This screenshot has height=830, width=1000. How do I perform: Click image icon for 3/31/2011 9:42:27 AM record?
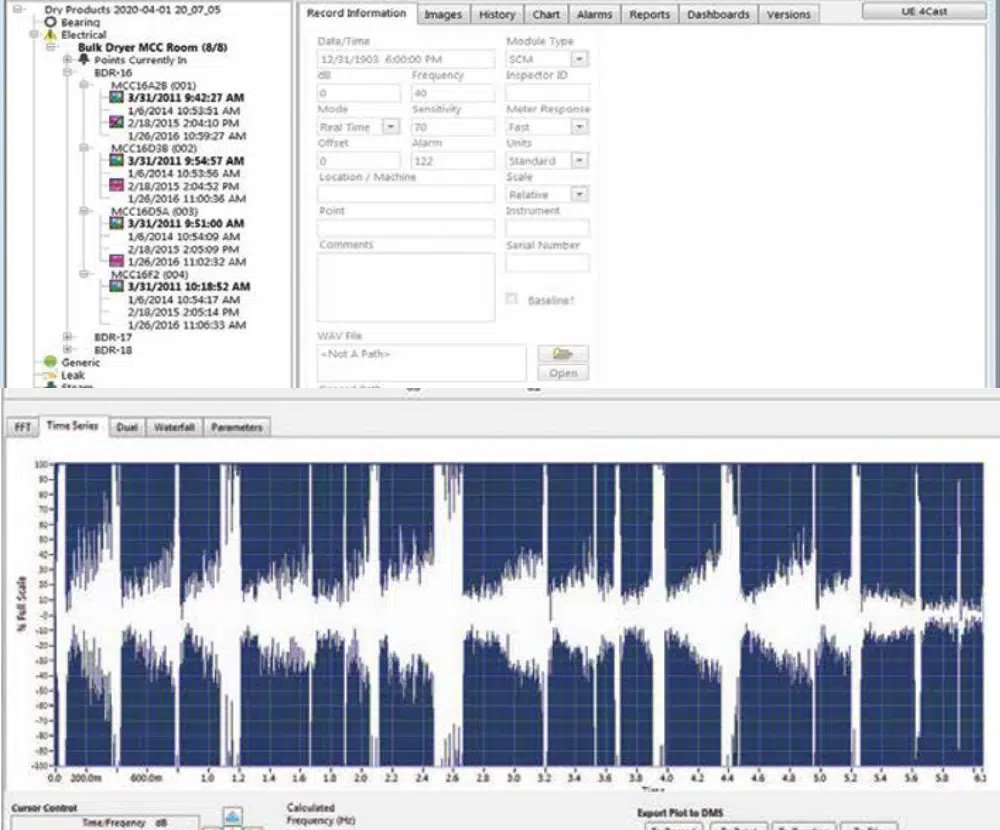117,98
